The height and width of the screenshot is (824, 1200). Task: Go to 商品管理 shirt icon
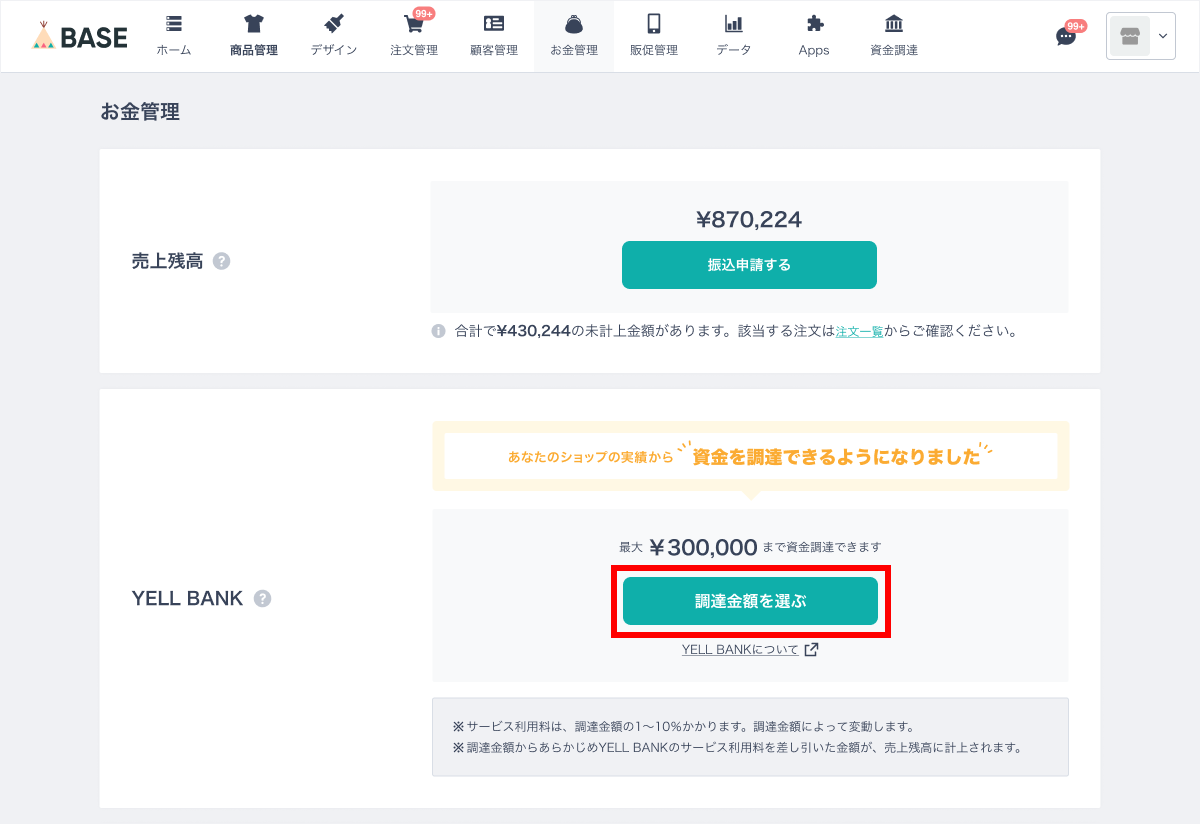[x=254, y=24]
